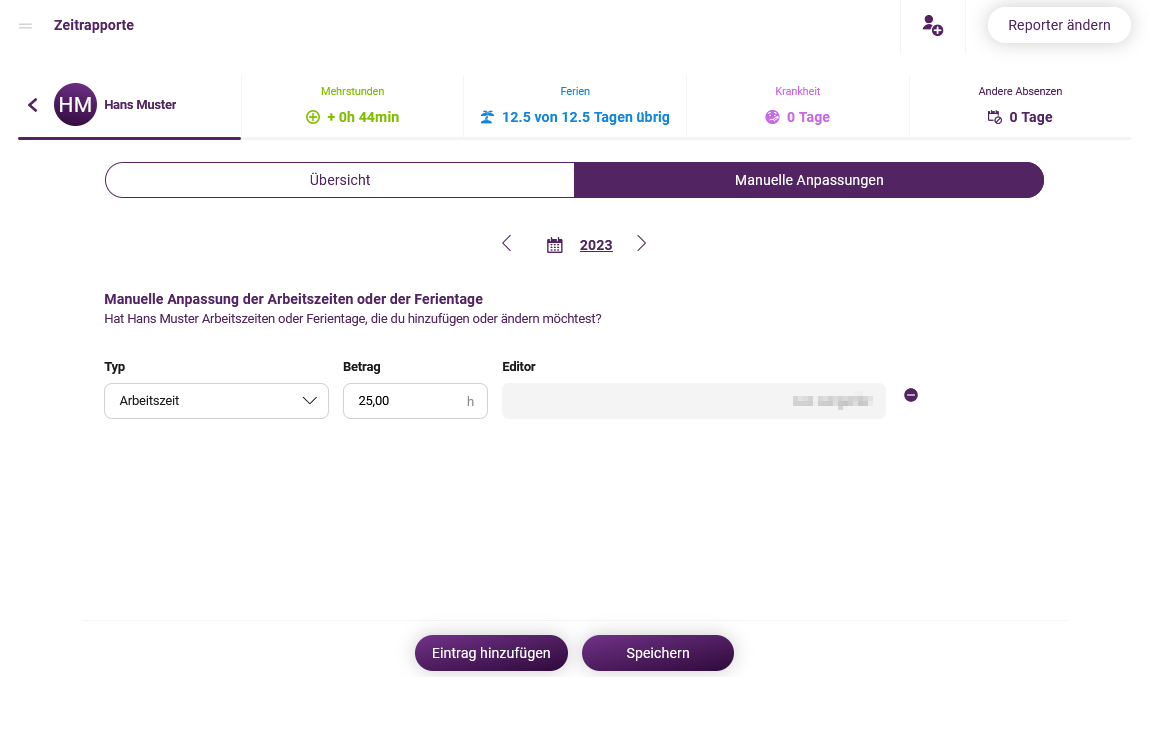Screen dimensions: 1150x731
Task: Click the disabled Editor field
Action: tap(694, 401)
